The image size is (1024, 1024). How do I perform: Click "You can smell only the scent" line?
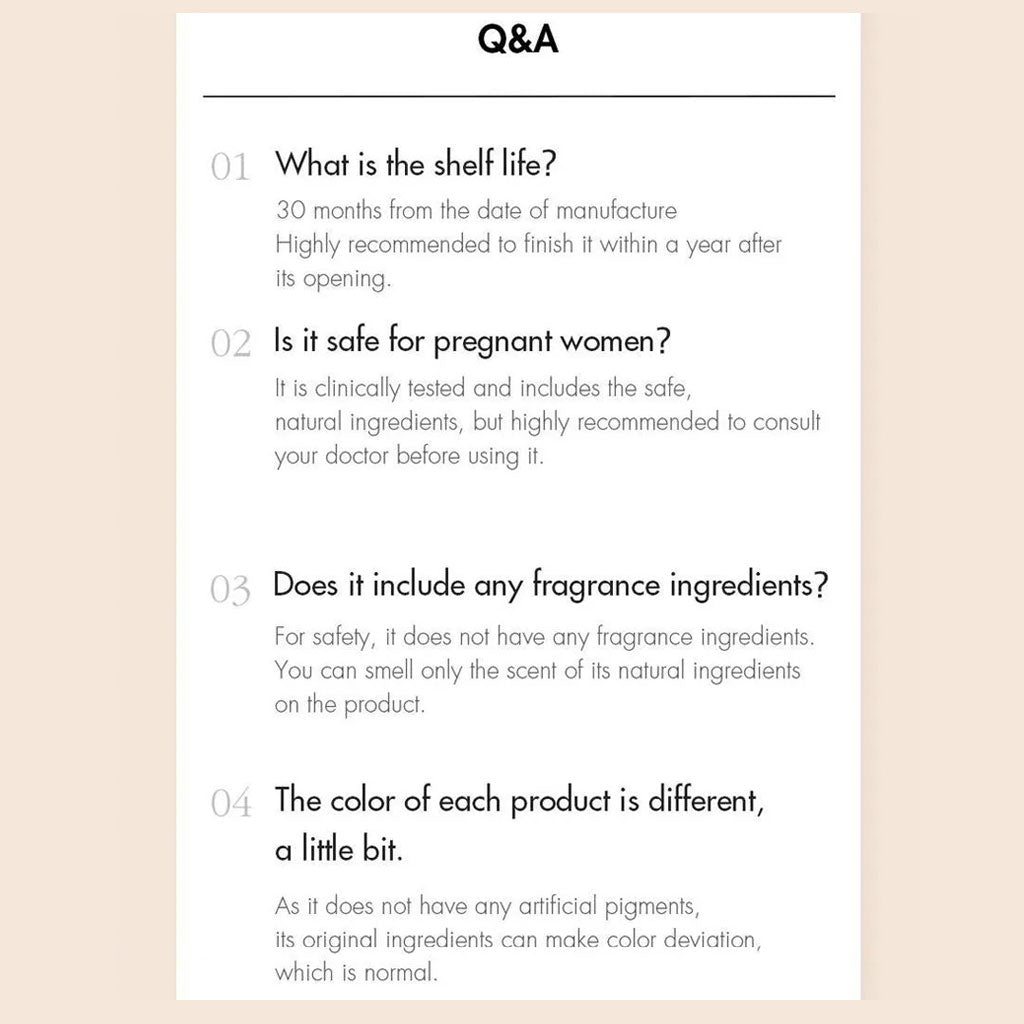point(538,670)
